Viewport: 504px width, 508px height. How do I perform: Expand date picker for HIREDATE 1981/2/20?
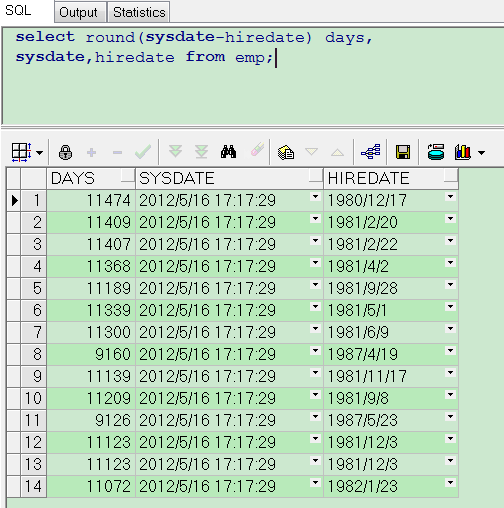pyautogui.click(x=450, y=219)
